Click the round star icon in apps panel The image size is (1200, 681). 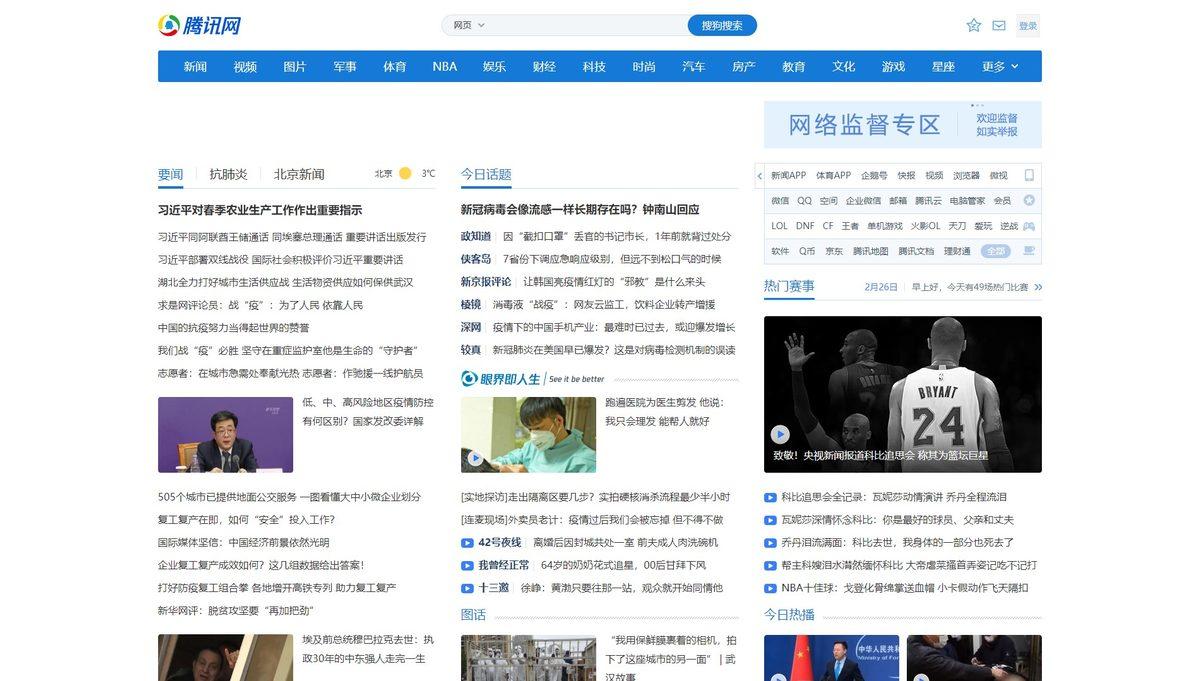click(x=1029, y=200)
